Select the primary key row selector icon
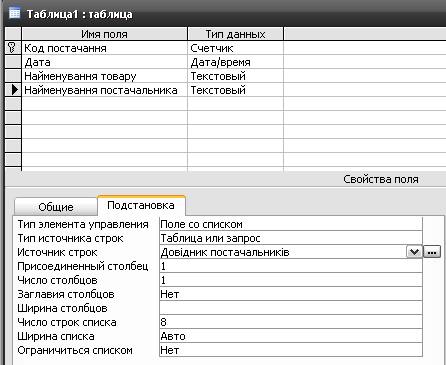This screenshot has height=365, width=446. pos(13,48)
